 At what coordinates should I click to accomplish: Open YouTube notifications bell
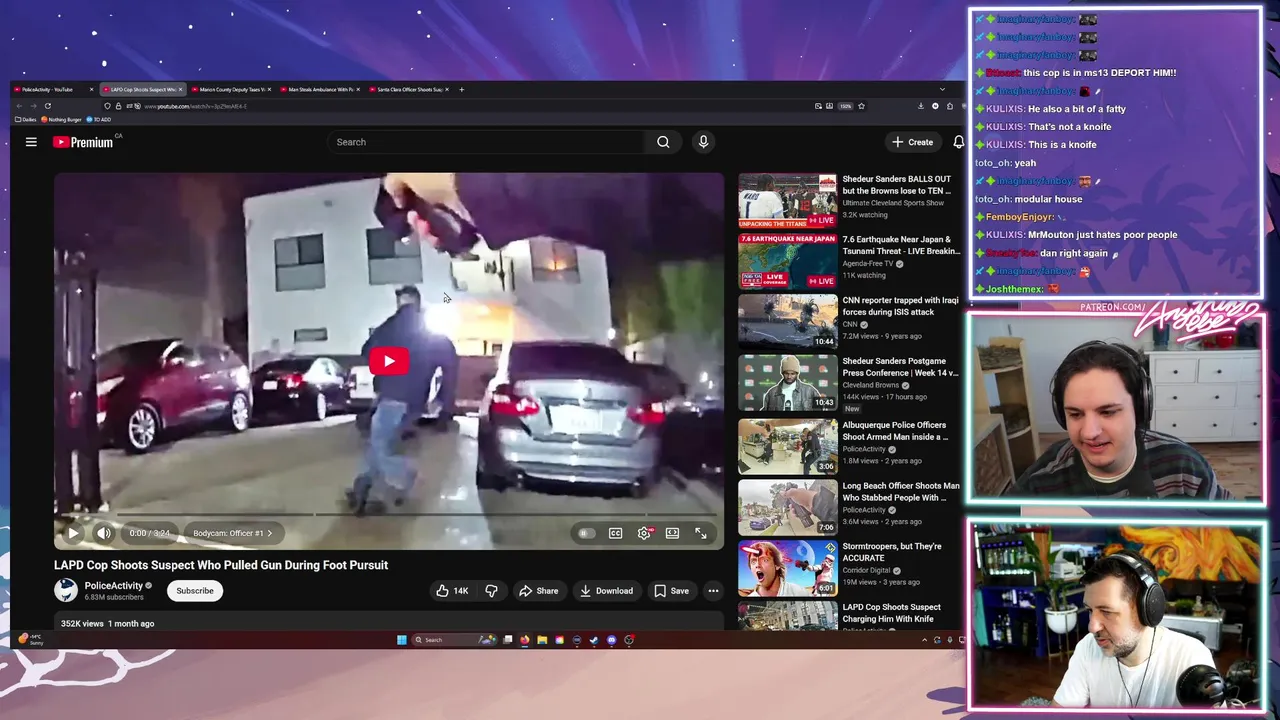click(x=958, y=142)
